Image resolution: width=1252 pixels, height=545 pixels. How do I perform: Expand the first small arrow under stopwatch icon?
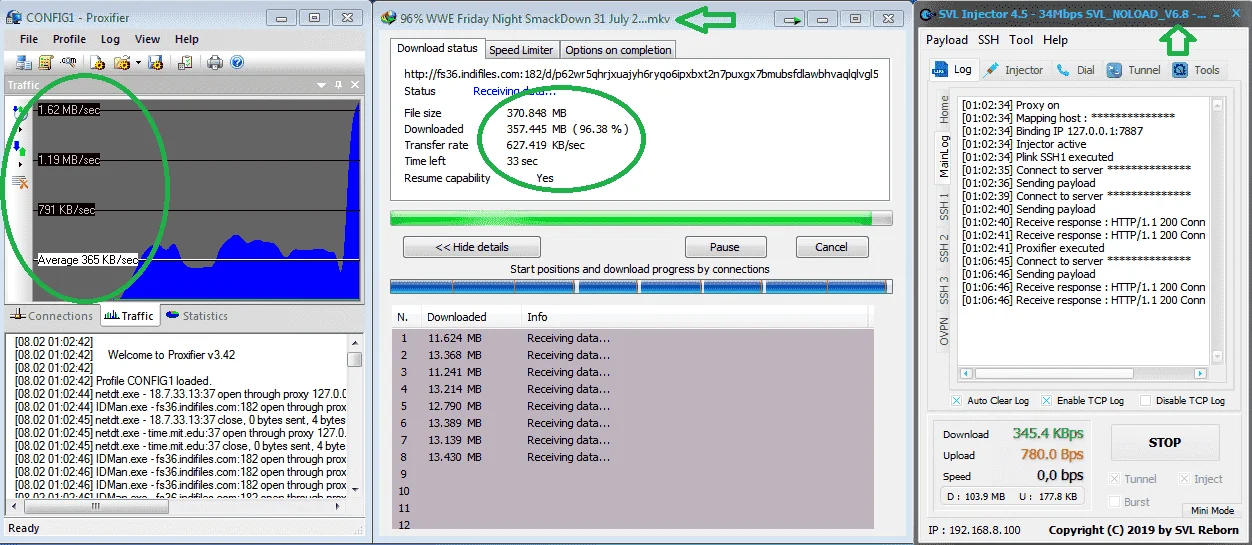pyautogui.click(x=19, y=129)
